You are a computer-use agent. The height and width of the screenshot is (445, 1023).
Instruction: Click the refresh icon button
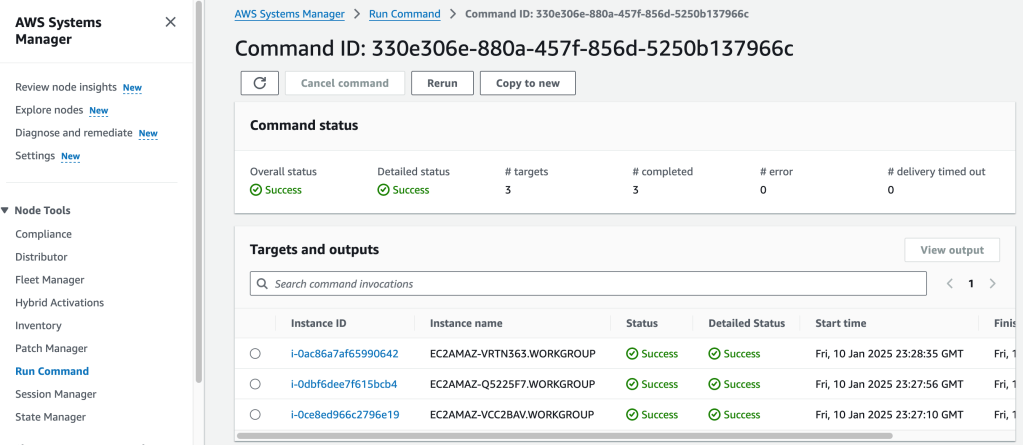259,83
